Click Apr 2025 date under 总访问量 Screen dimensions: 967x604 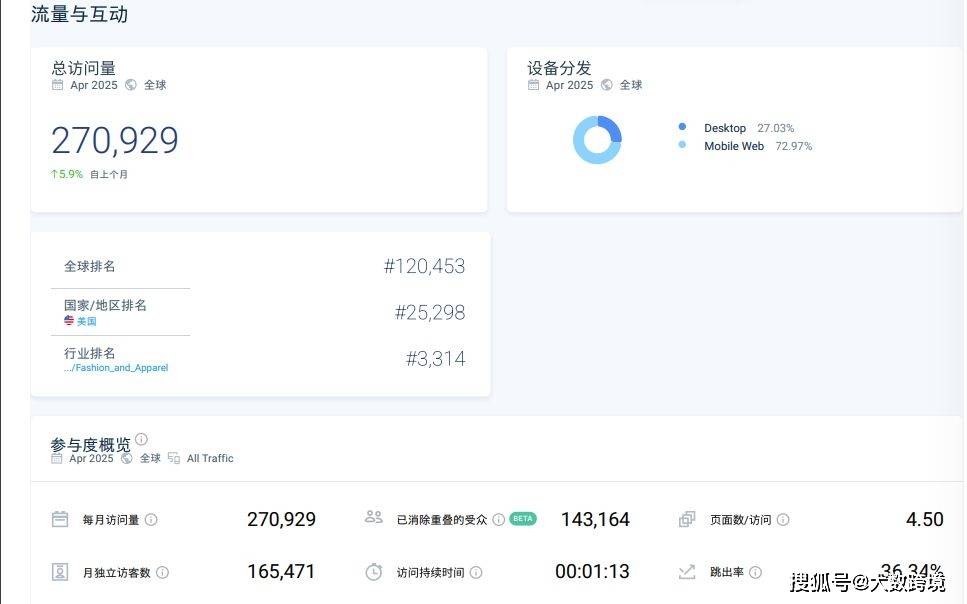pos(94,85)
